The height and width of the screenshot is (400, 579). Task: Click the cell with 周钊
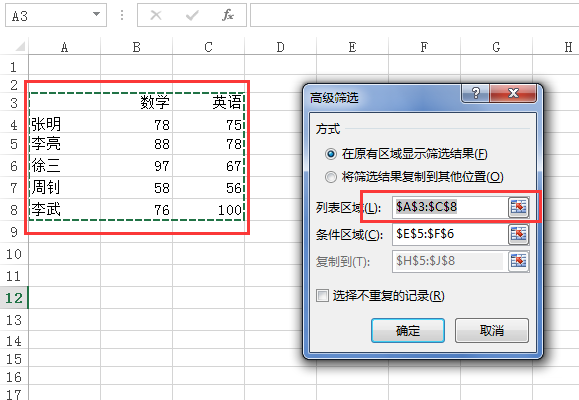(64, 188)
